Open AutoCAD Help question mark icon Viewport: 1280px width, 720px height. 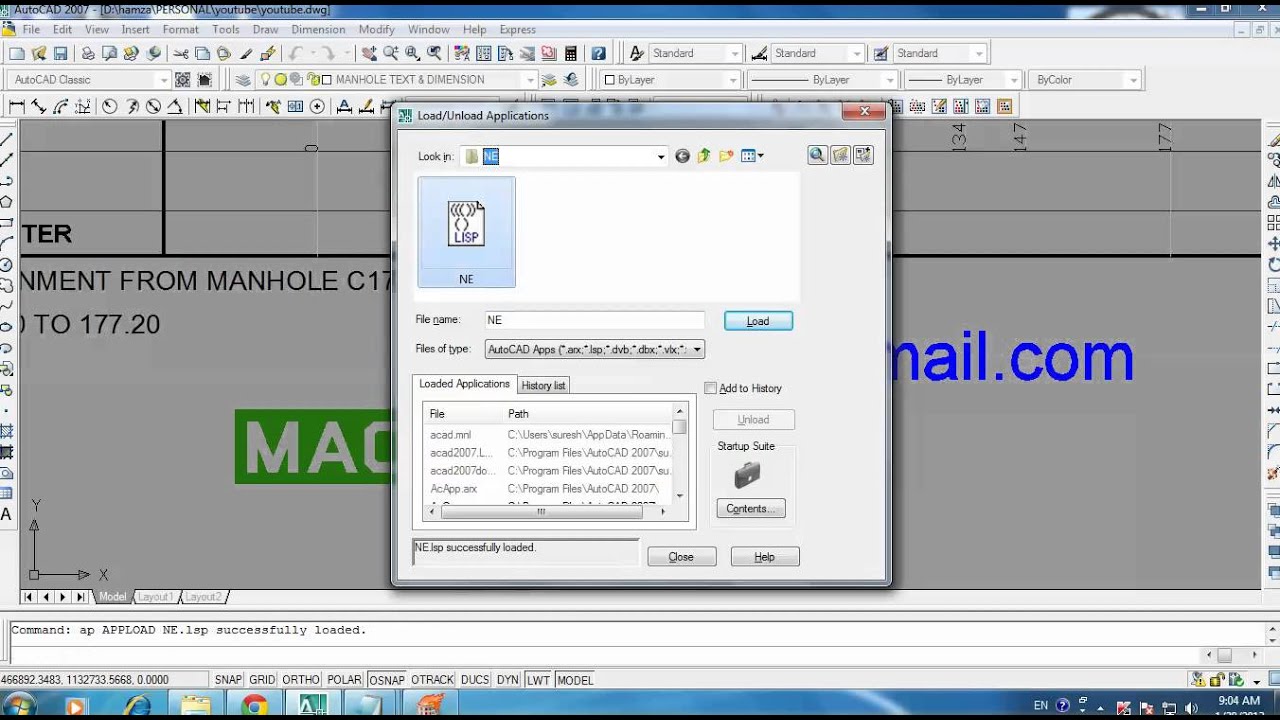tap(598, 53)
